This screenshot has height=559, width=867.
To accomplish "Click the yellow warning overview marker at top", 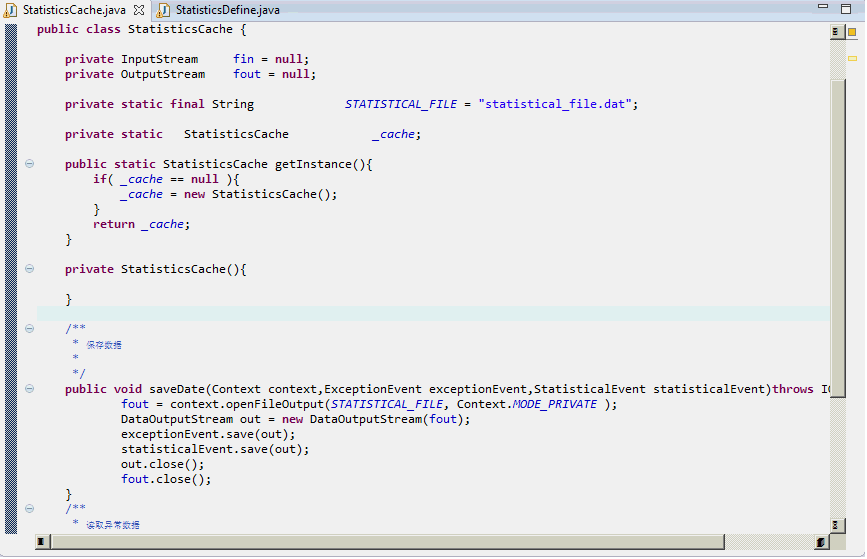I will 852,32.
